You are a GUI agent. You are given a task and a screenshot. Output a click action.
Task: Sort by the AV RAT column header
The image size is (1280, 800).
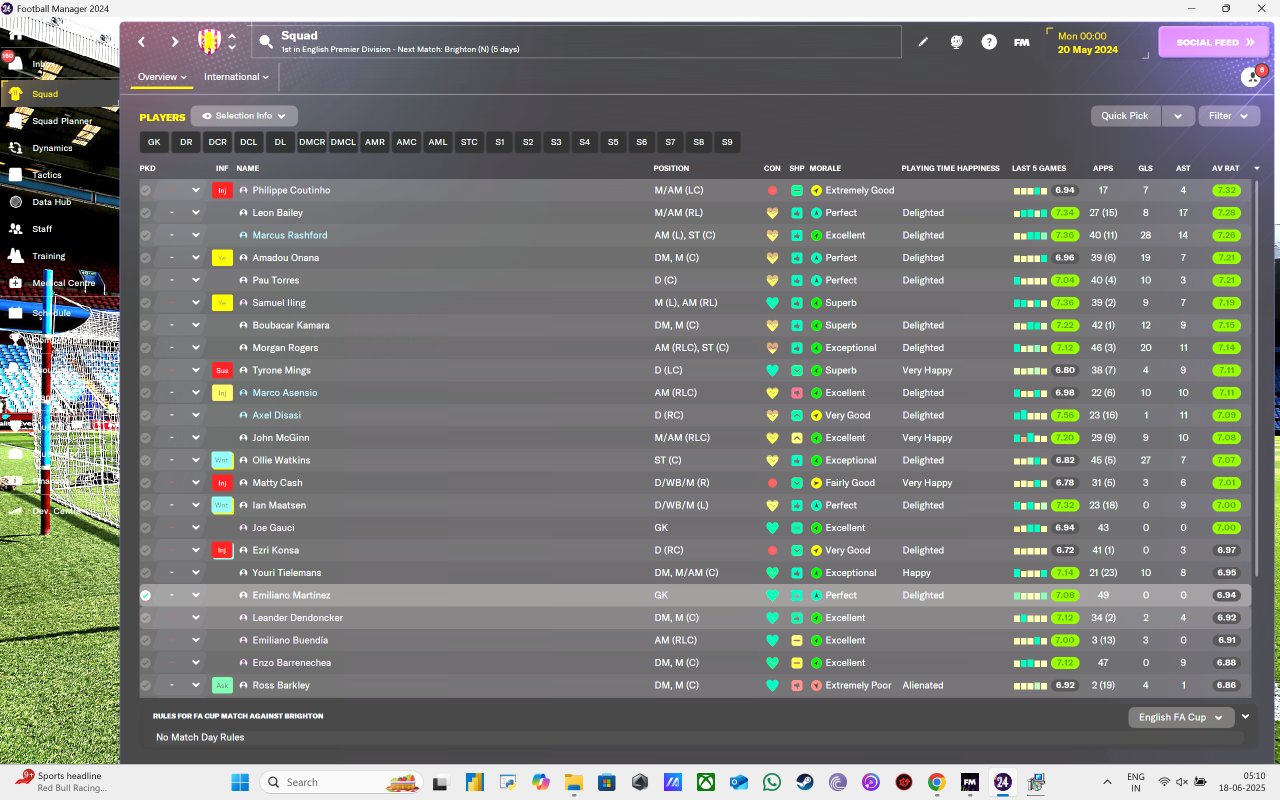tap(1225, 168)
